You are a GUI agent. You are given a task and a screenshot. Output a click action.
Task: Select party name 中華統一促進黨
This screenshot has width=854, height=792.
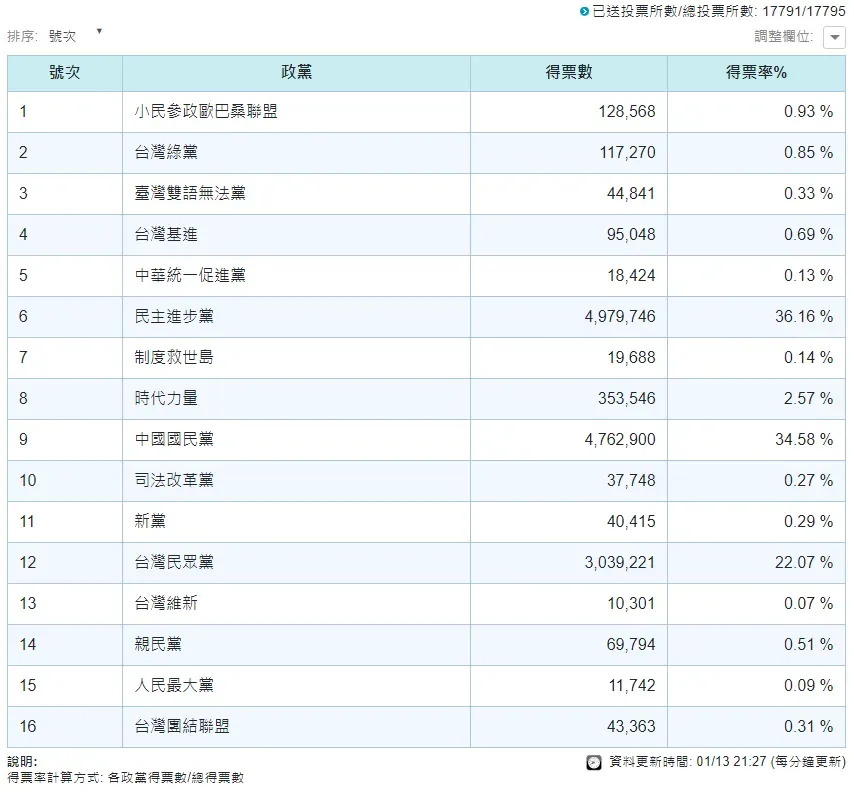tap(190, 276)
